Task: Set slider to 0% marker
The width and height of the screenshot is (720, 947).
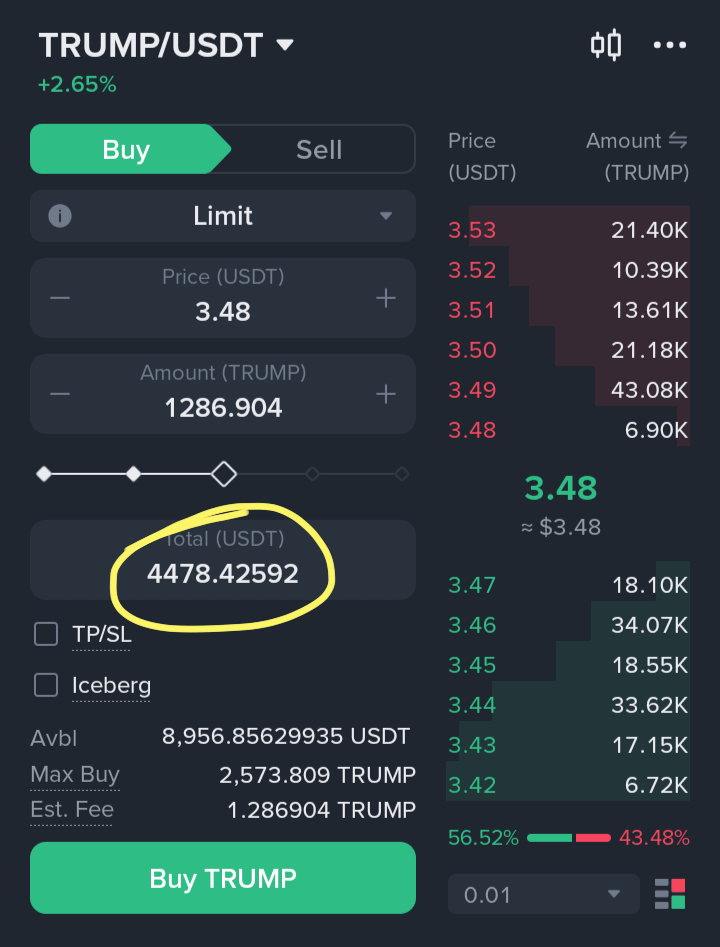Action: (43, 474)
